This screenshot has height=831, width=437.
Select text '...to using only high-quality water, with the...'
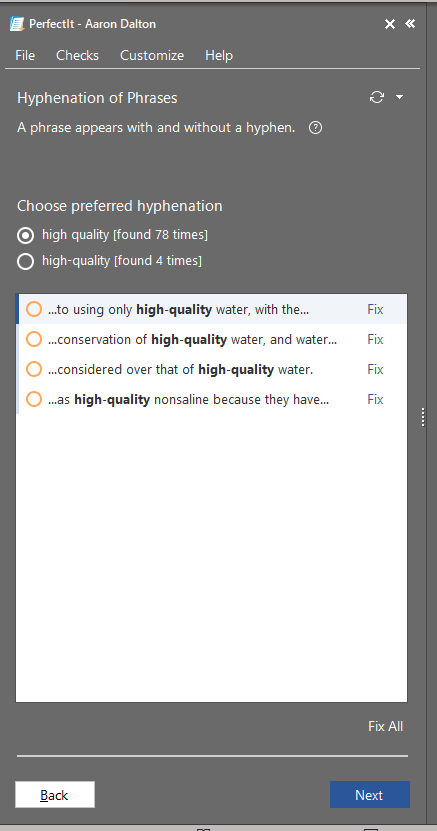[x=179, y=310]
